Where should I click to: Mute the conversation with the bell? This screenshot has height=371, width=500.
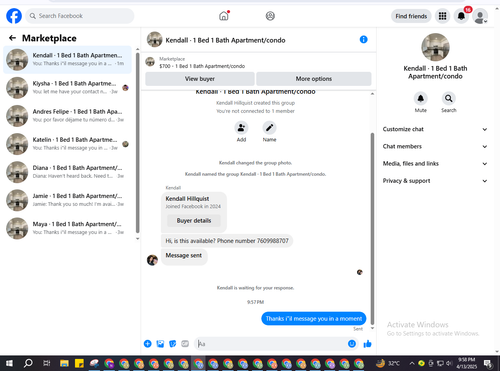(x=421, y=99)
